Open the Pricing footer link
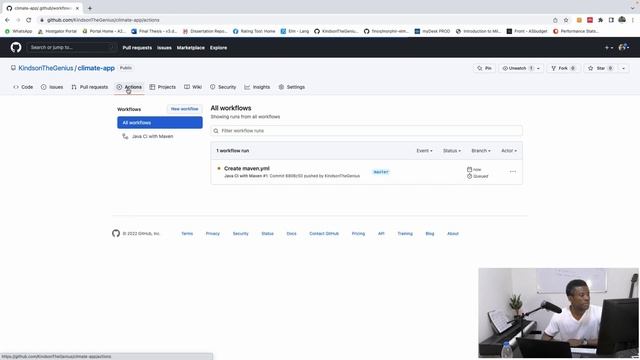The width and height of the screenshot is (640, 360). (x=358, y=233)
